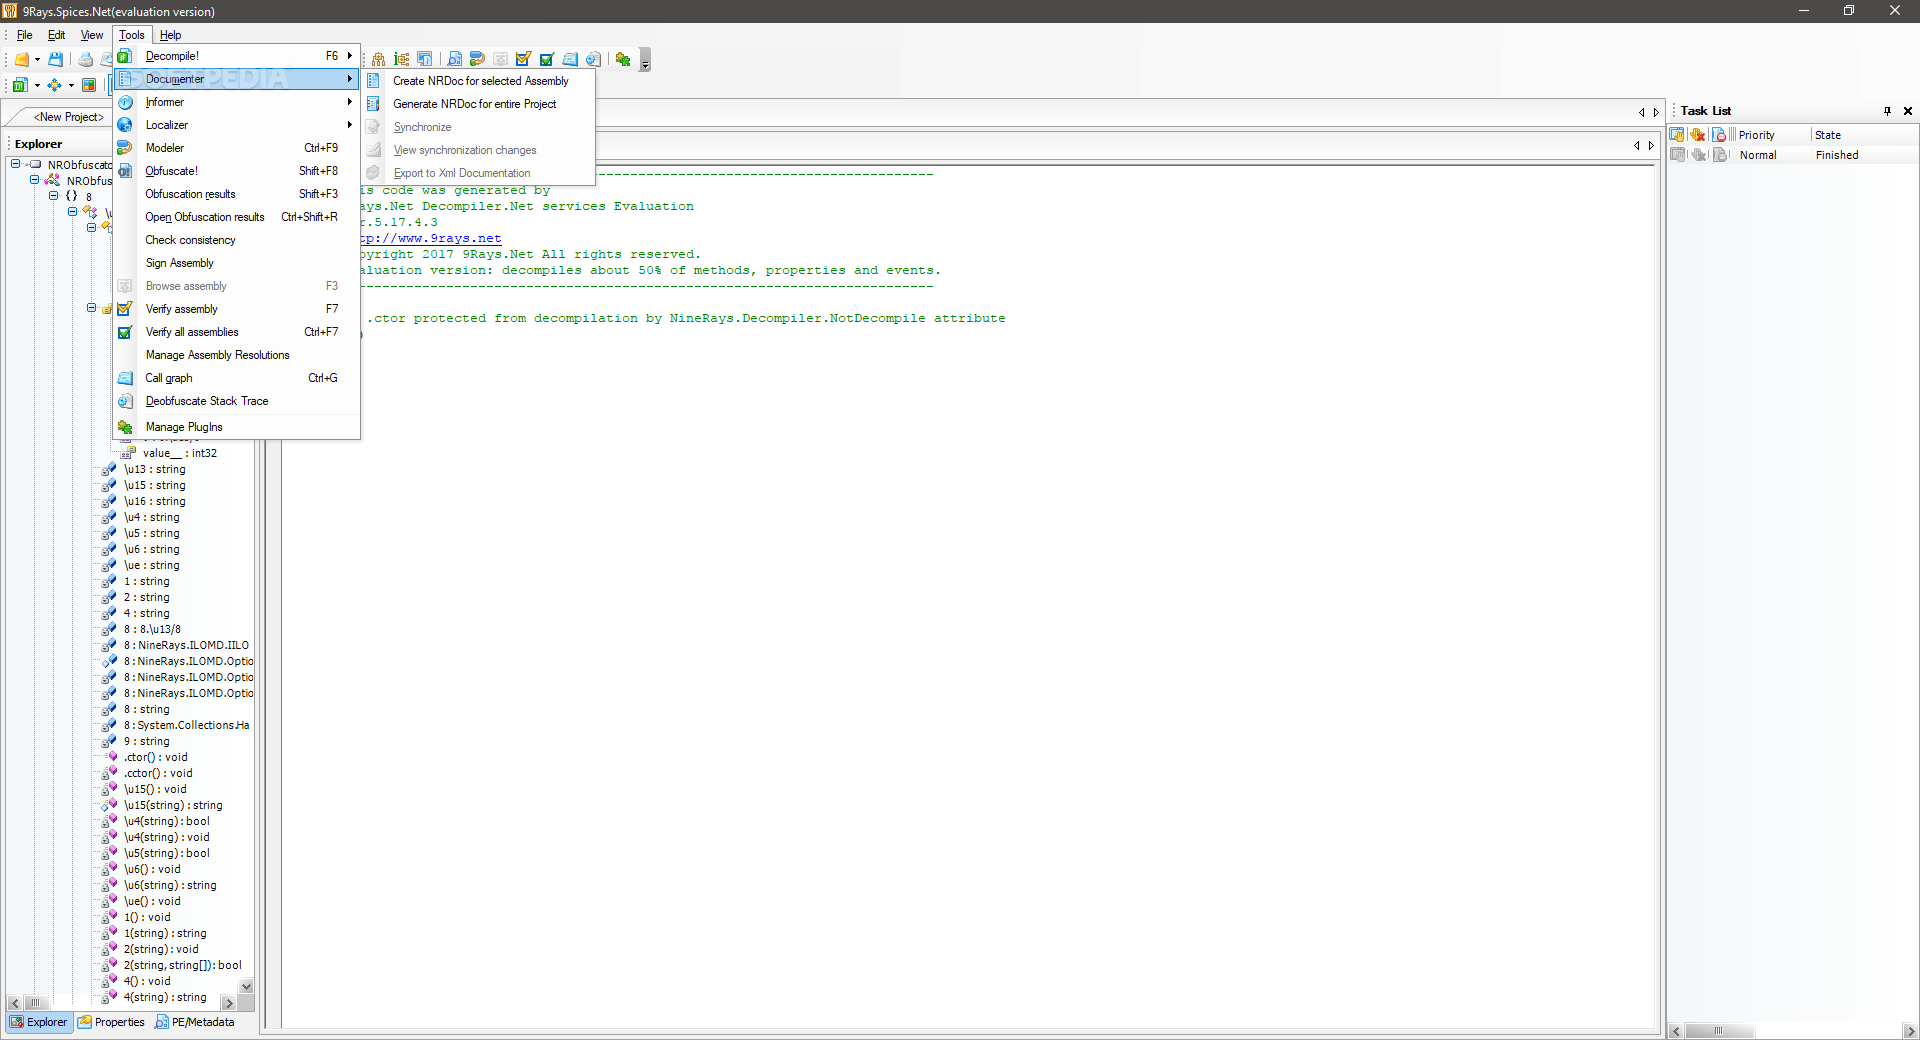Select Check consistency menu item

(236, 240)
